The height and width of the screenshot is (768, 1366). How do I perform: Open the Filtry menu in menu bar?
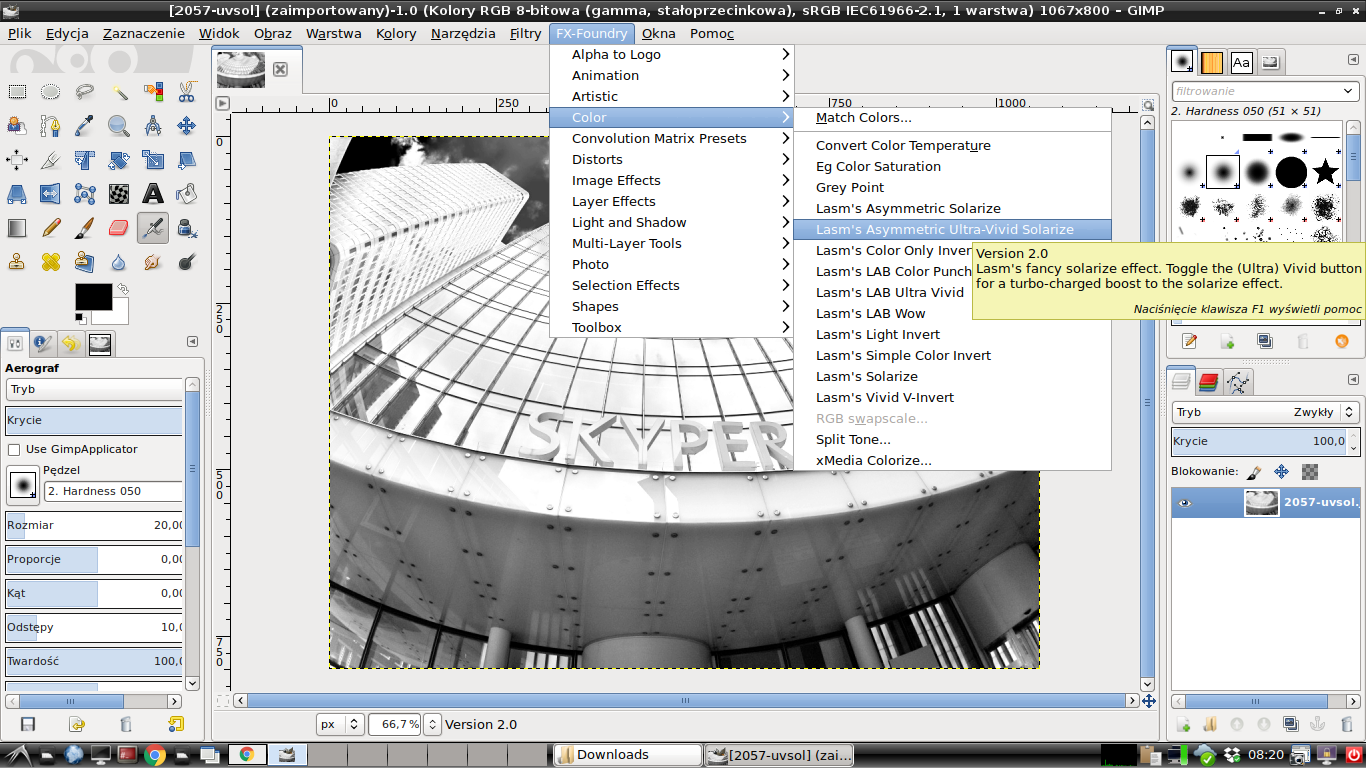tap(525, 33)
